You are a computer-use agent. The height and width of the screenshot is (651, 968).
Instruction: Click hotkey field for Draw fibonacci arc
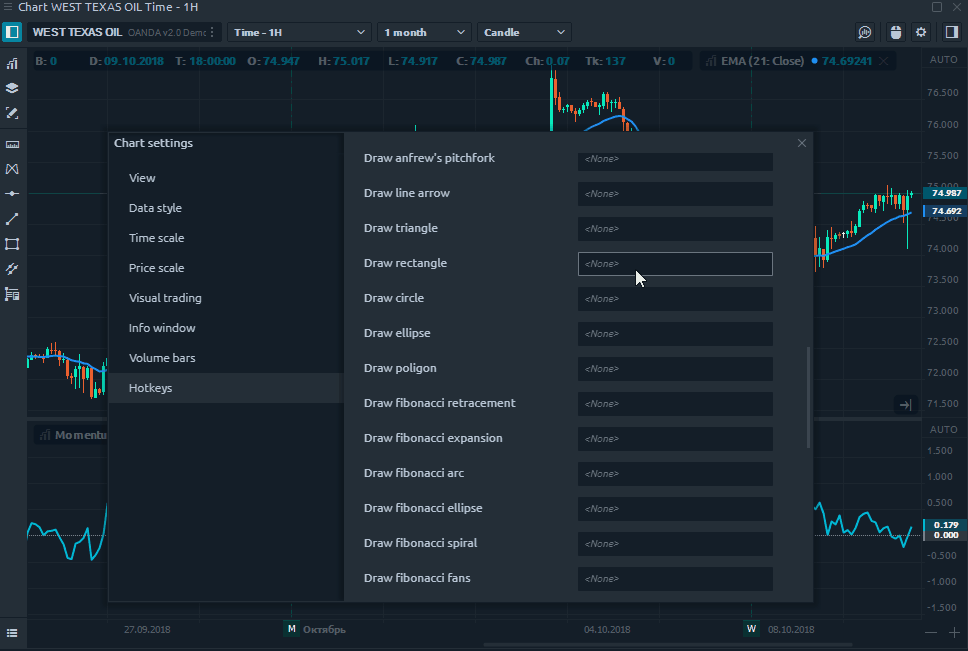(675, 474)
